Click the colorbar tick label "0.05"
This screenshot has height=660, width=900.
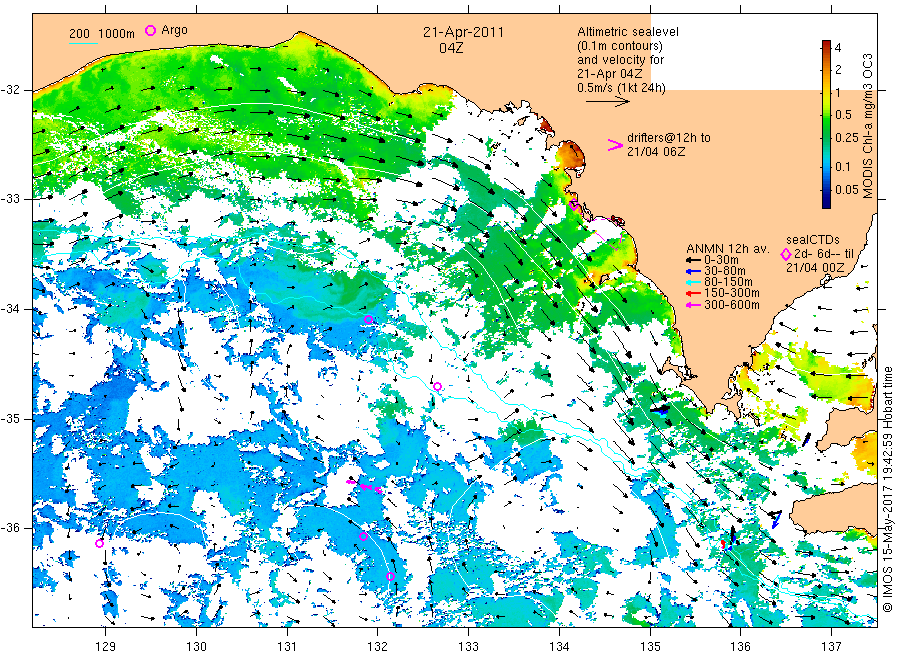click(847, 189)
